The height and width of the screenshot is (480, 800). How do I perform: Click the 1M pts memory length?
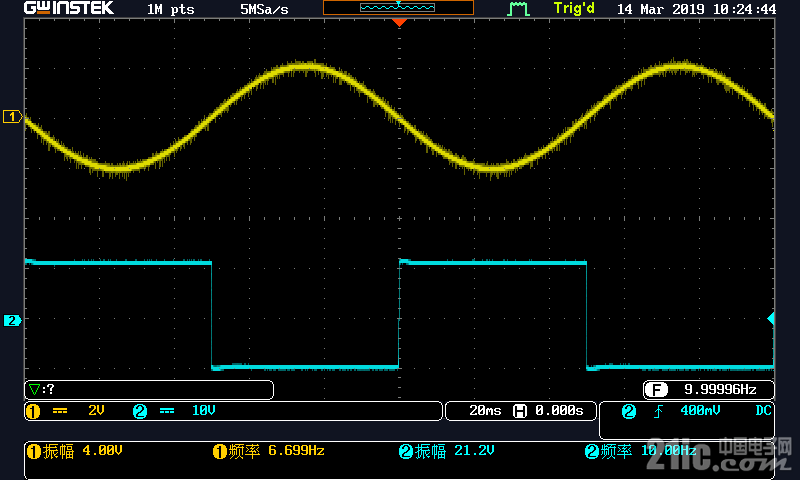coord(170,9)
